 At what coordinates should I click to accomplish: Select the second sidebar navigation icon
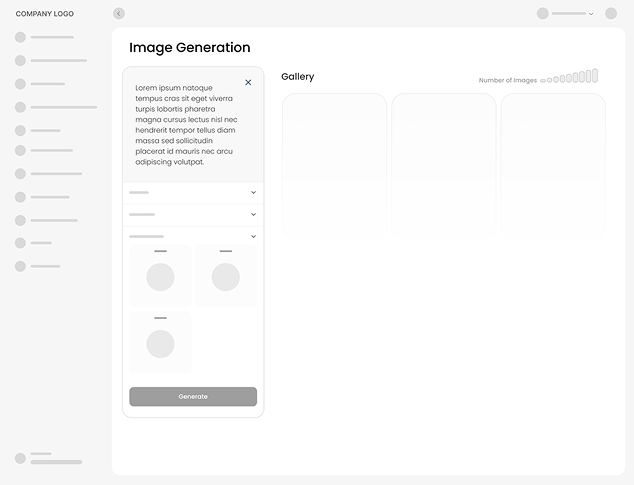pyautogui.click(x=20, y=60)
